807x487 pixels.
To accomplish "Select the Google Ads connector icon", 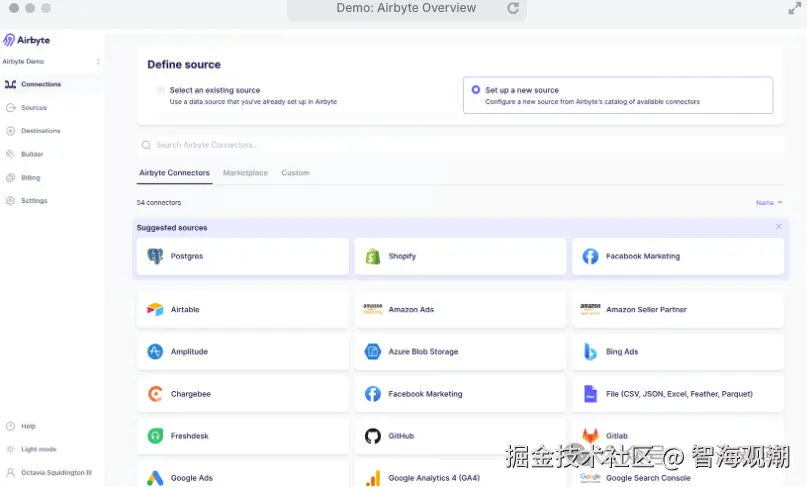I will tap(155, 478).
